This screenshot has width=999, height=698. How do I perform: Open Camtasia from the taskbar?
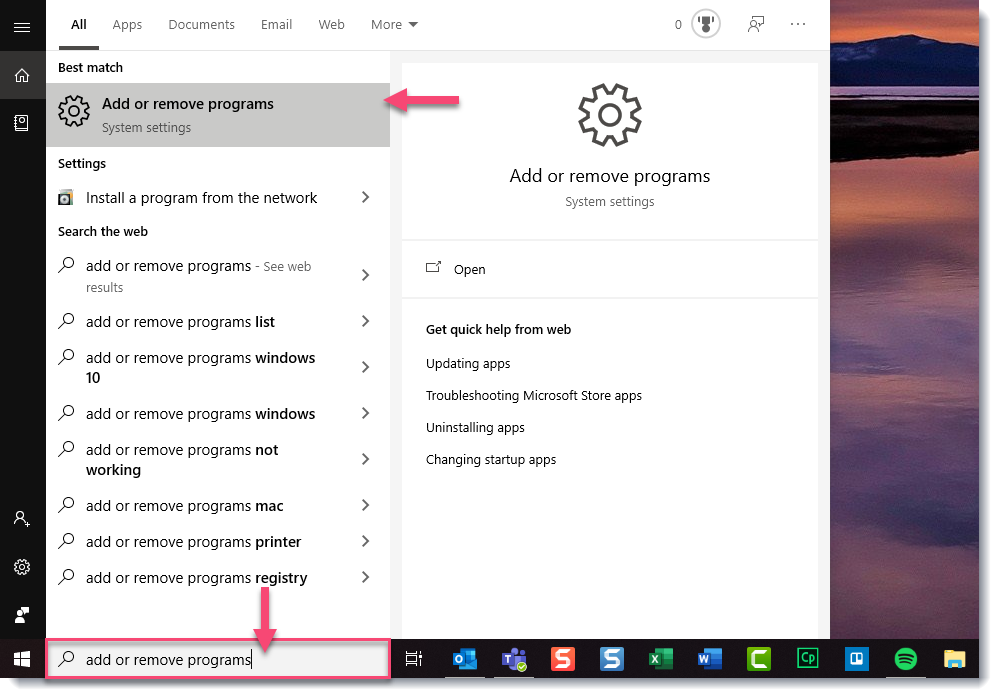pos(759,659)
